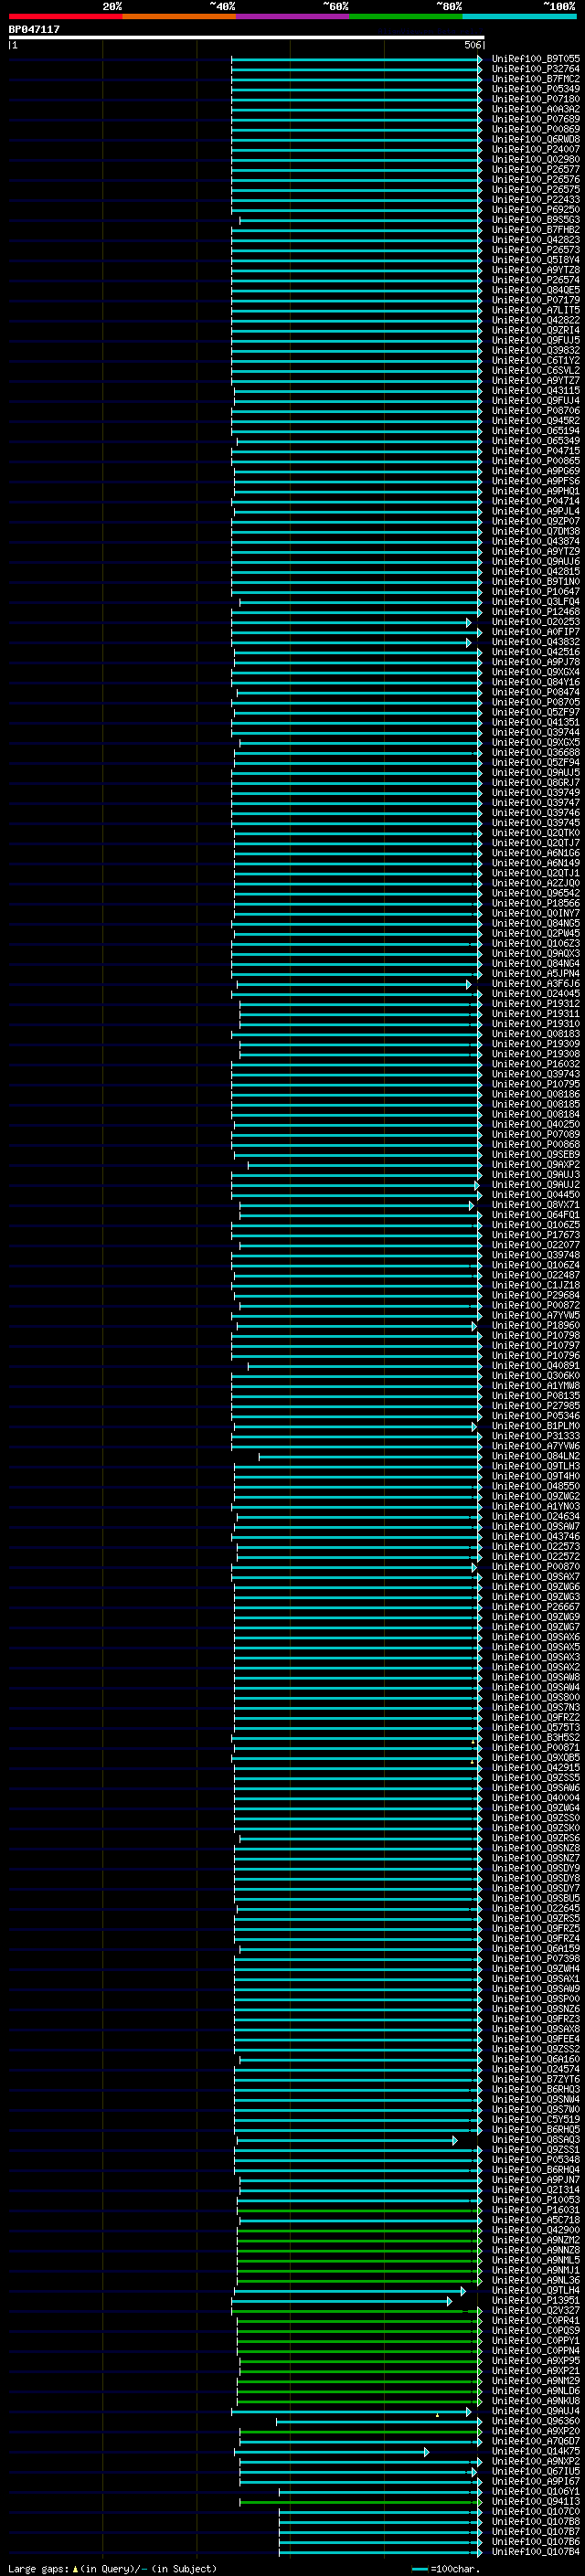This screenshot has width=585, height=2576.
Task: Select hit label UniRef100_P10796
Action: 536,1356
